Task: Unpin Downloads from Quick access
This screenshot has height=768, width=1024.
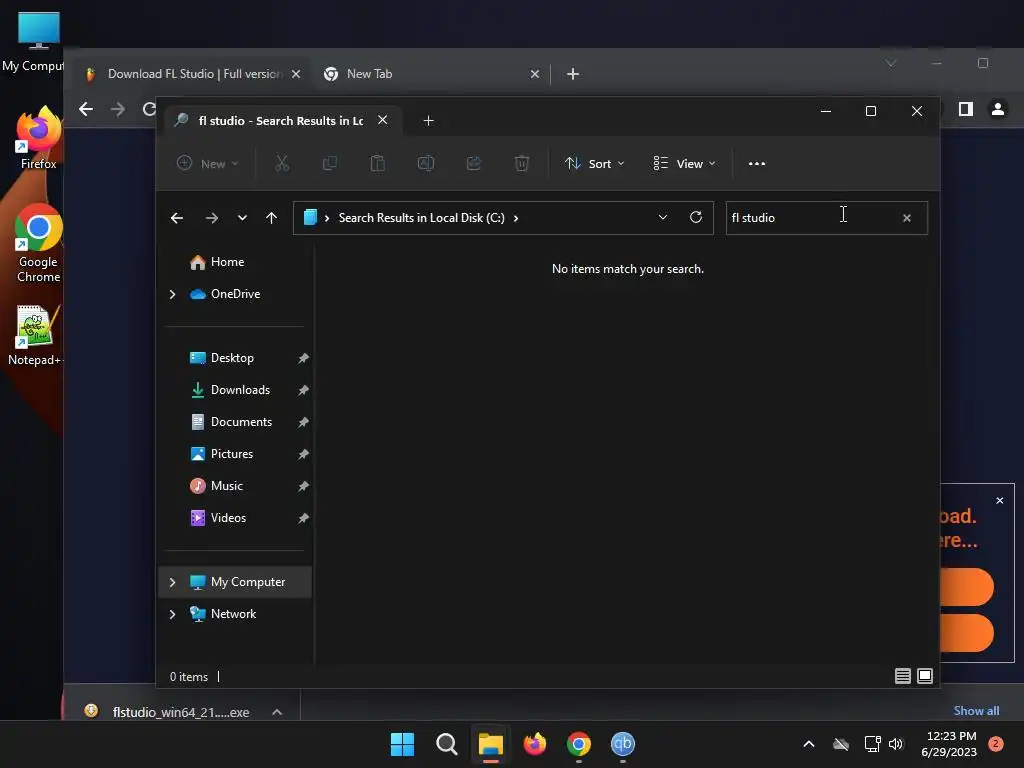Action: (303, 390)
